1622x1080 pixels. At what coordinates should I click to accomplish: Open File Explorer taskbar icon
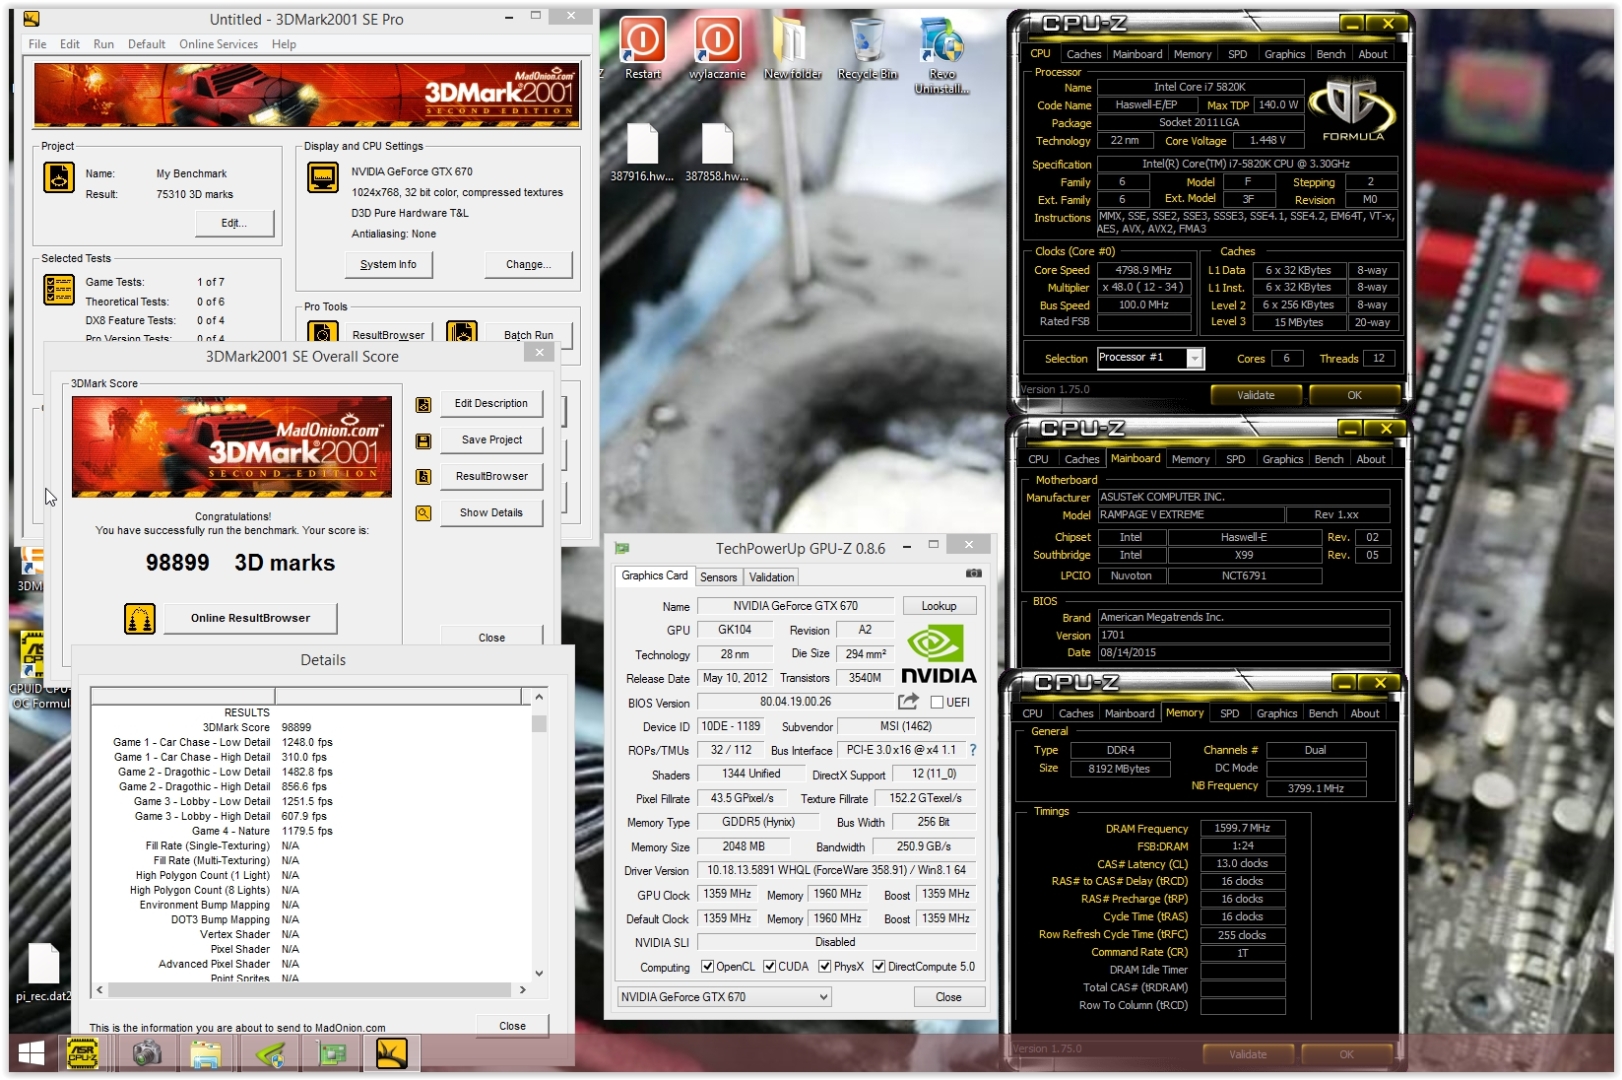[206, 1053]
